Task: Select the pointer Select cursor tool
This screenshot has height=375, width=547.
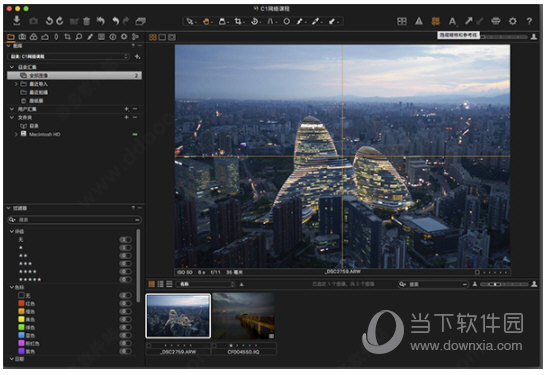Action: tap(189, 21)
